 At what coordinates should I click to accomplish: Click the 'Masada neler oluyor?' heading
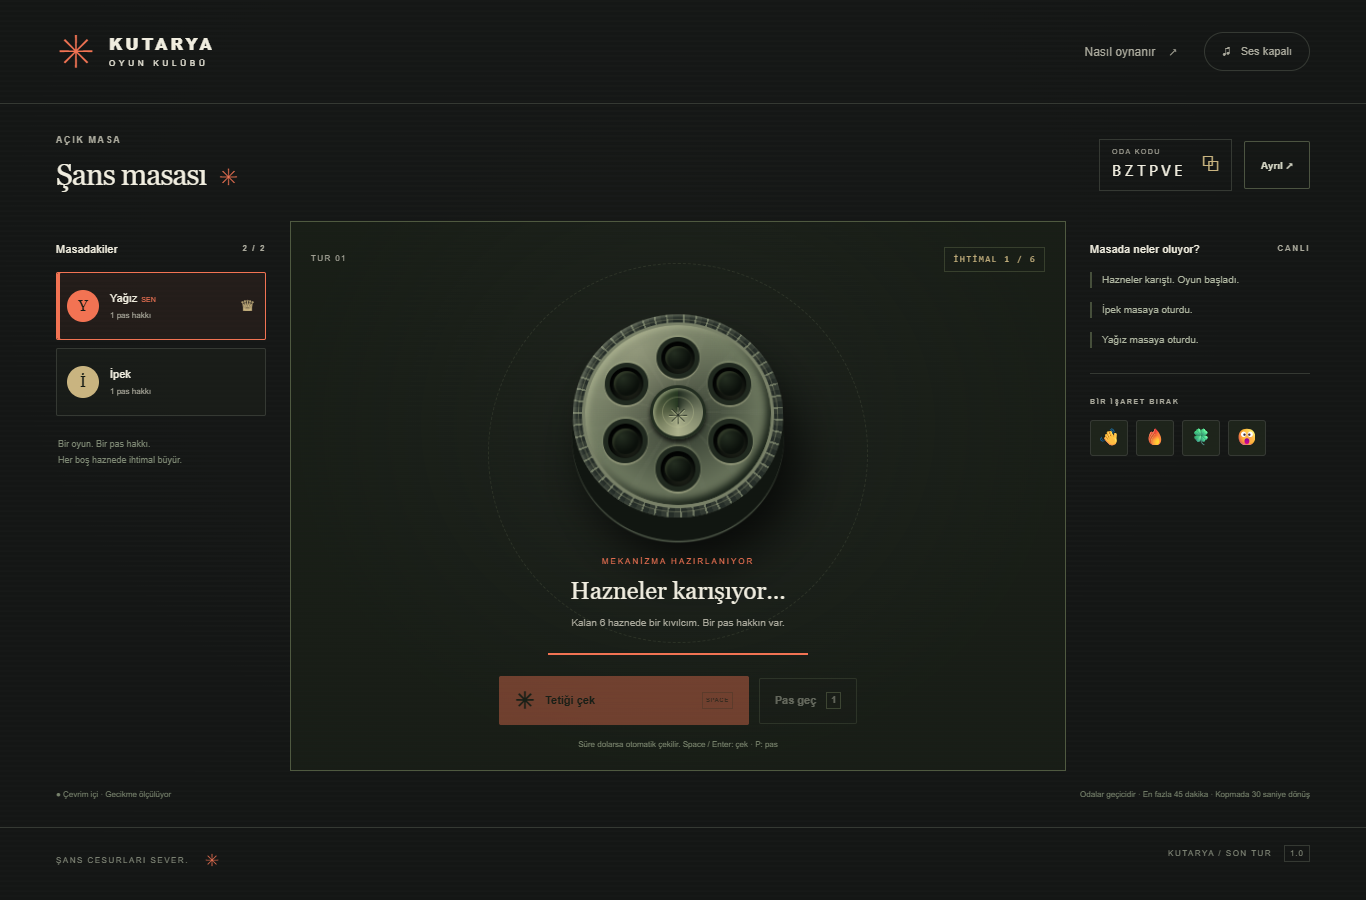coord(1144,249)
